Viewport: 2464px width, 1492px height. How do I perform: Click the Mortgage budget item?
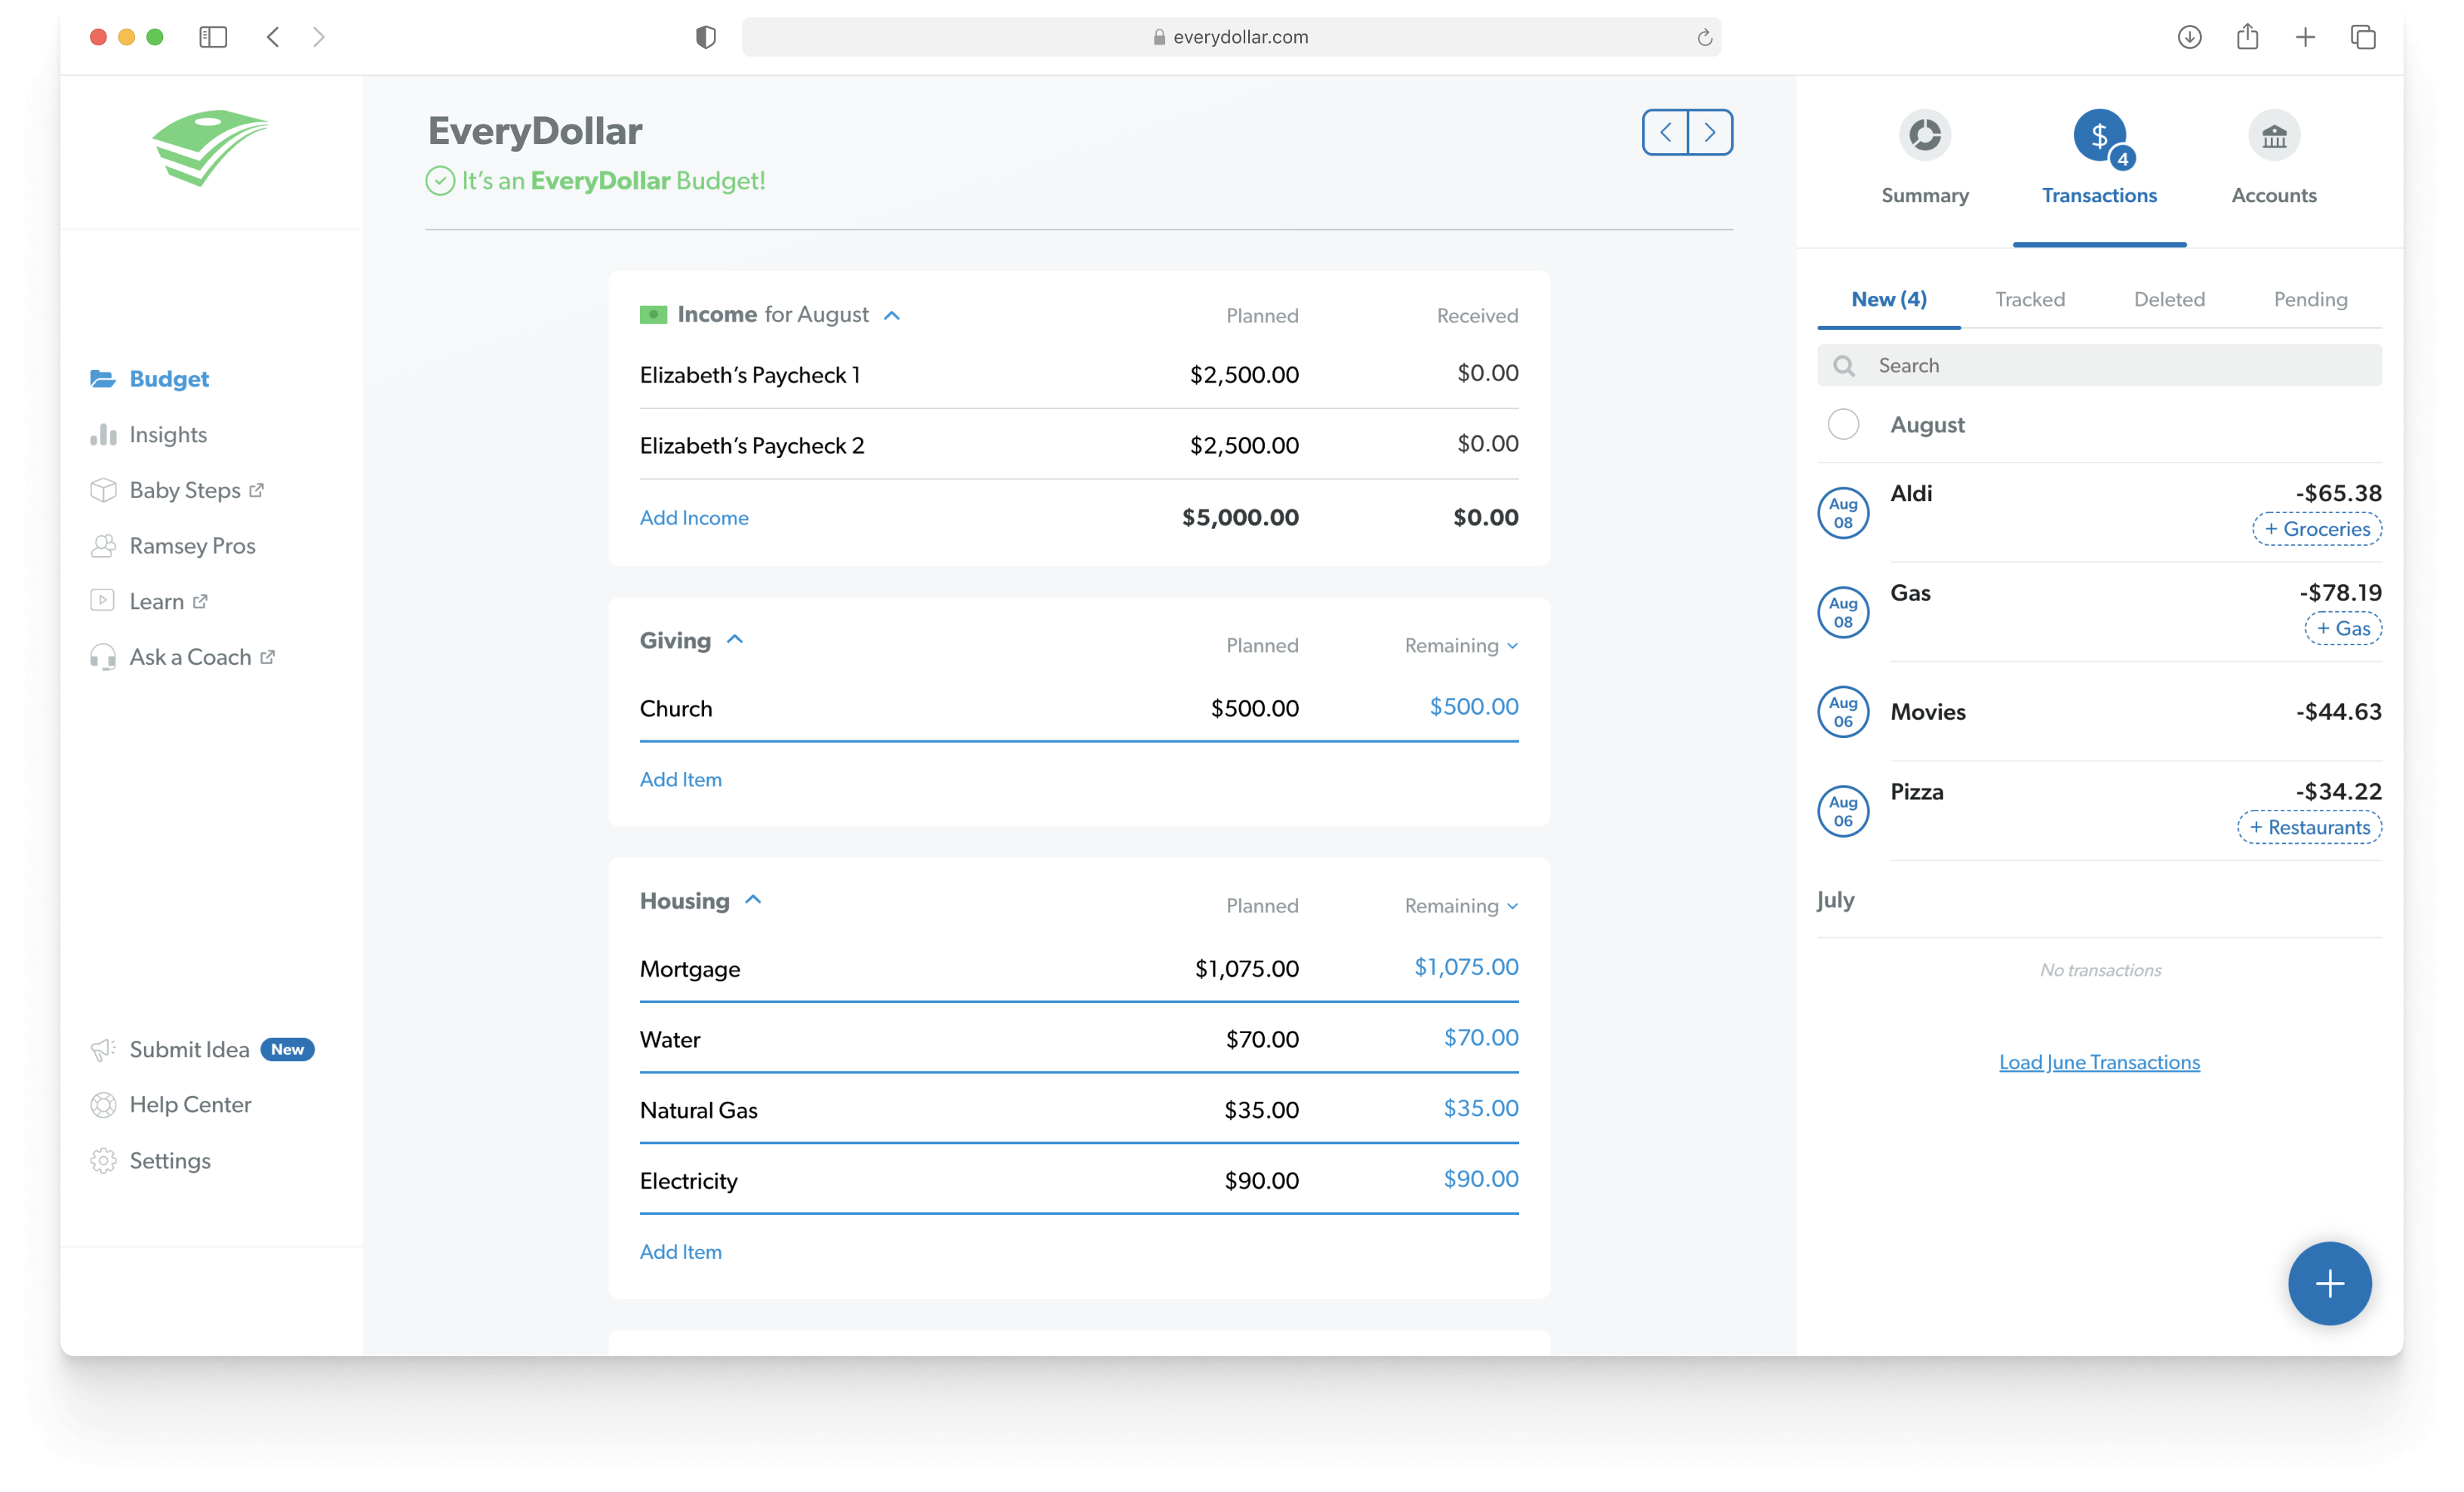[690, 969]
